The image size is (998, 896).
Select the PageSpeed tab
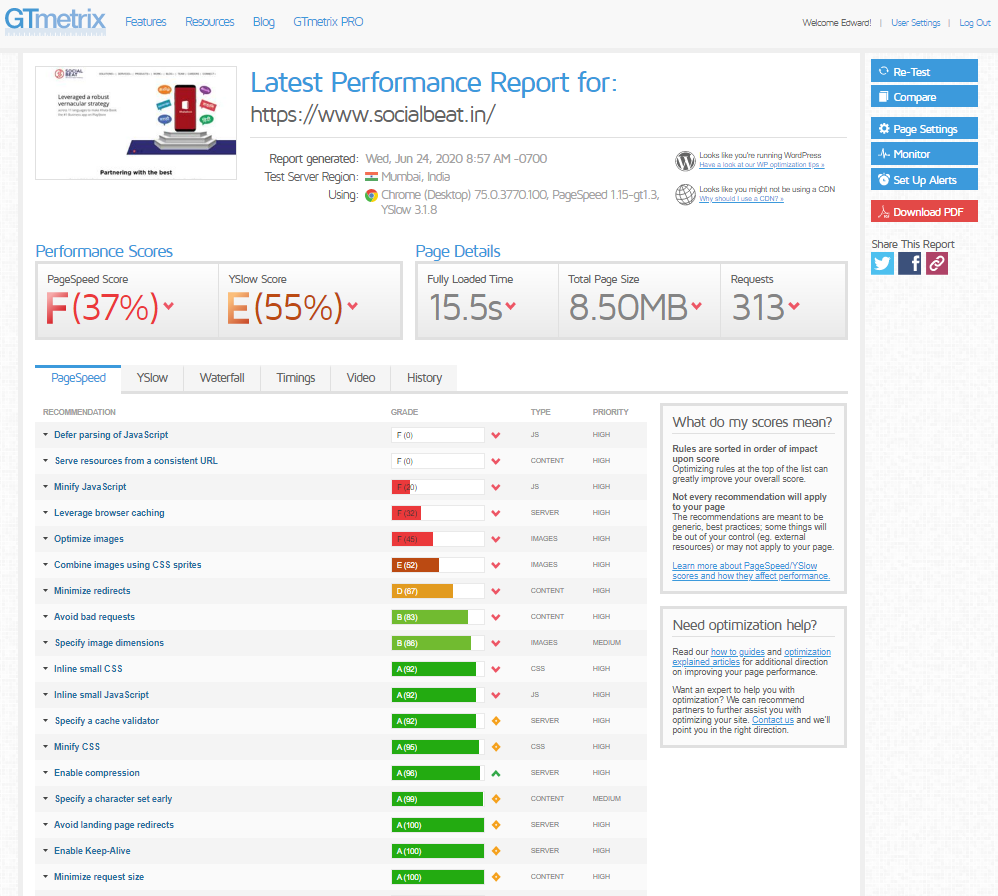(78, 378)
